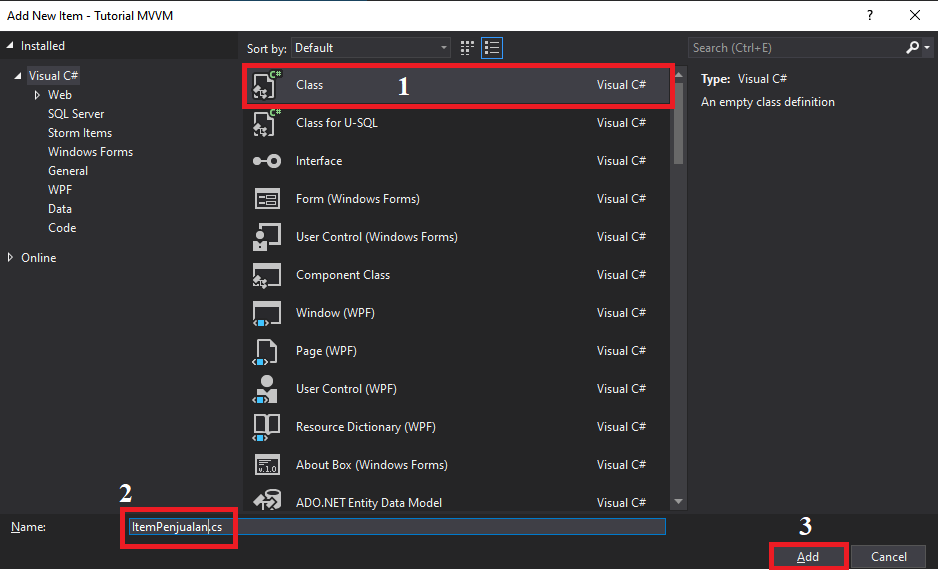Viewport: 939px width, 570px height.
Task: Pick the User Control (WPF) icon
Action: pos(266,389)
